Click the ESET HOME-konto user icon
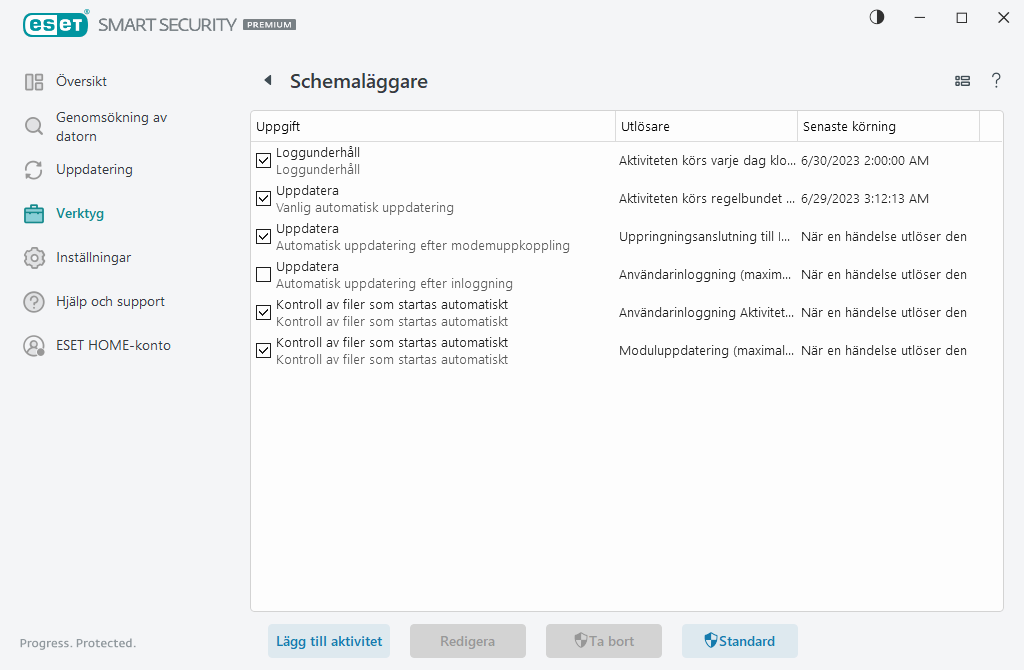This screenshot has width=1024, height=670. tap(34, 346)
